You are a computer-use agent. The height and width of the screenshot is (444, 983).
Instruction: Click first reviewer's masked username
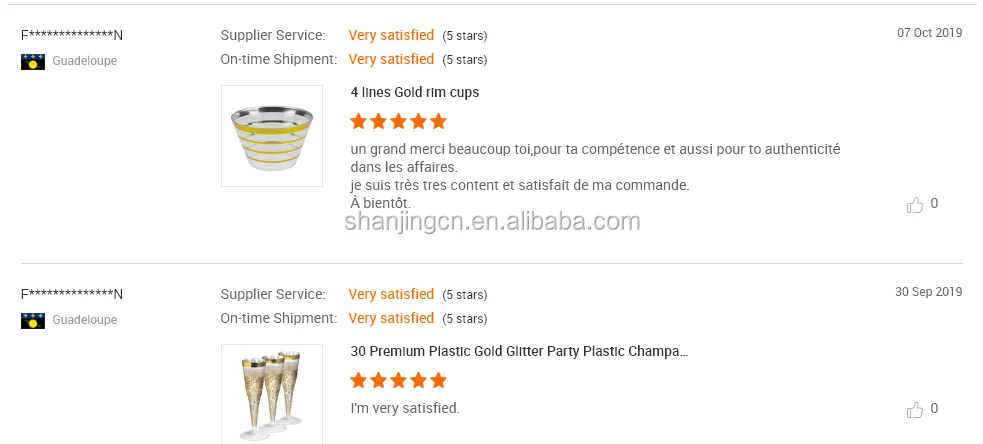point(72,35)
